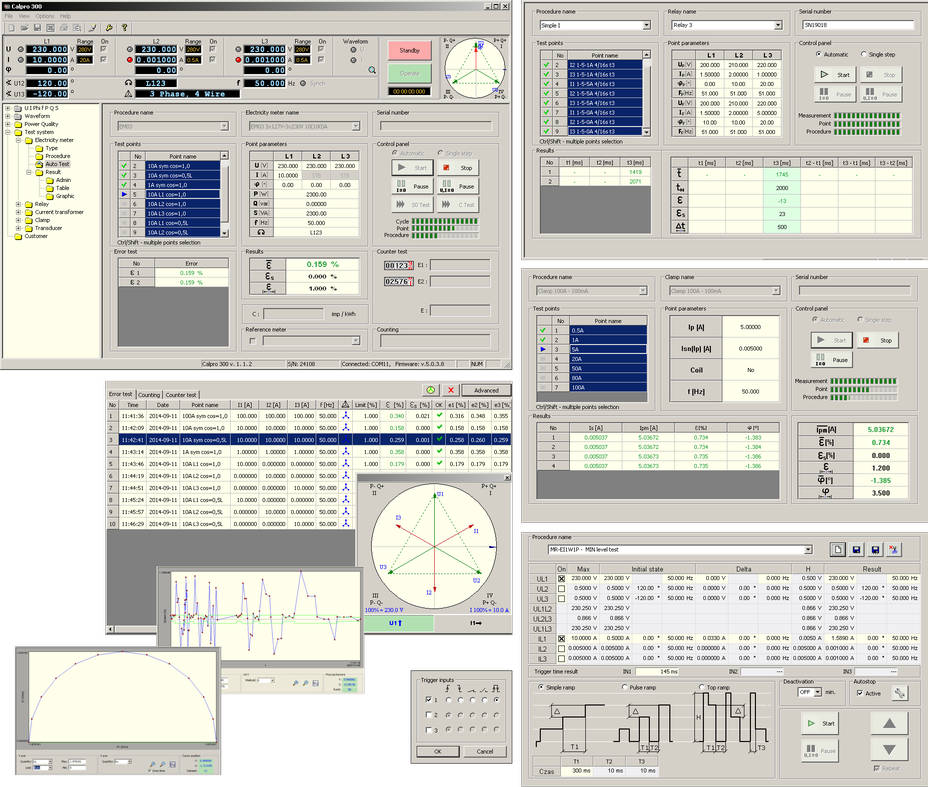Click the red indicator beside L2 current 0.001000

click(130, 60)
